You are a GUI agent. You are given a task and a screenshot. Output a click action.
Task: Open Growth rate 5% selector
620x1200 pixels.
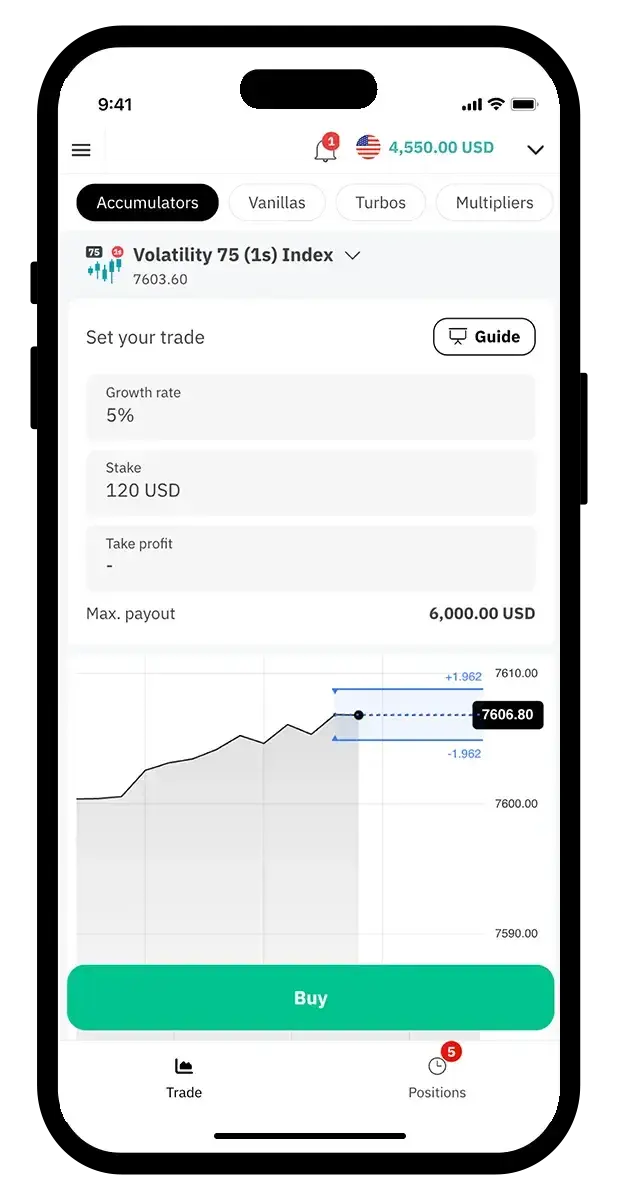click(310, 405)
